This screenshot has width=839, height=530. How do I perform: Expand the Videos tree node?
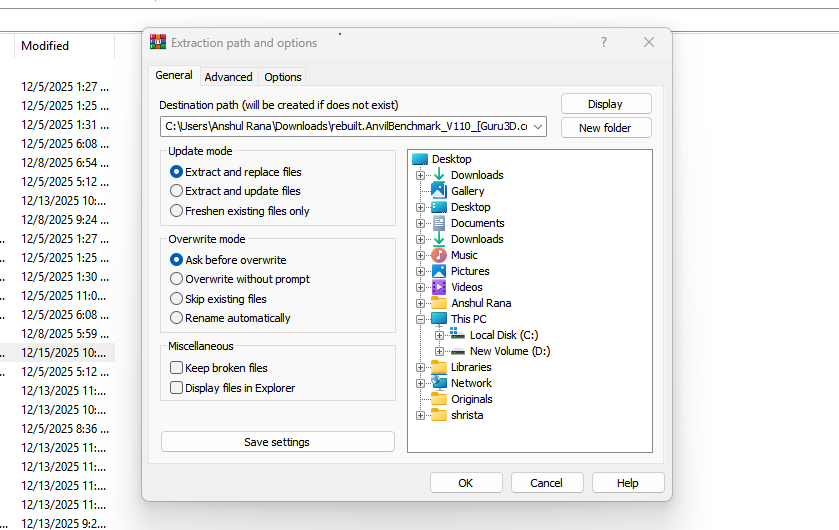(421, 287)
